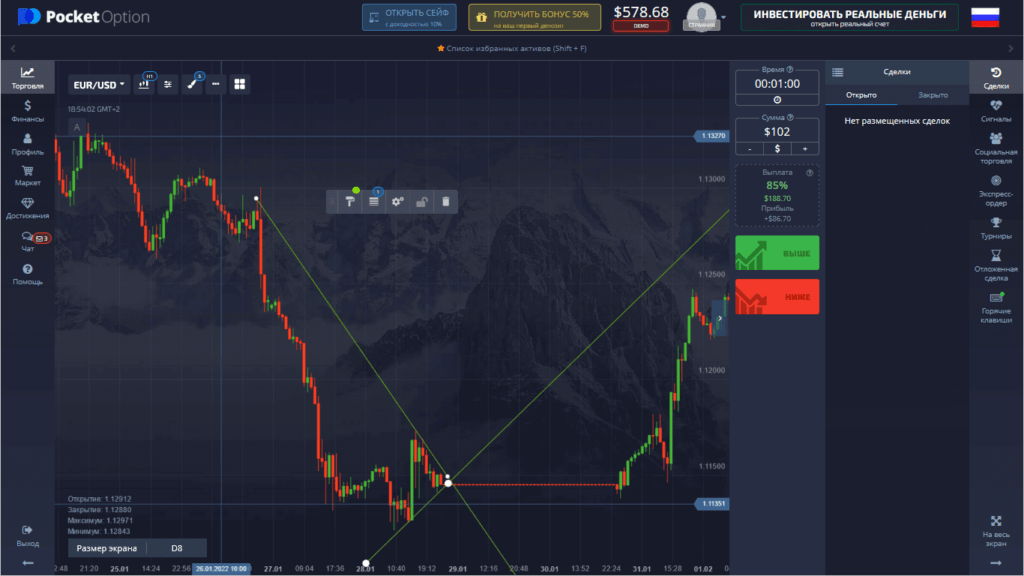Expand the EUR/USD asset dropdown

click(97, 85)
